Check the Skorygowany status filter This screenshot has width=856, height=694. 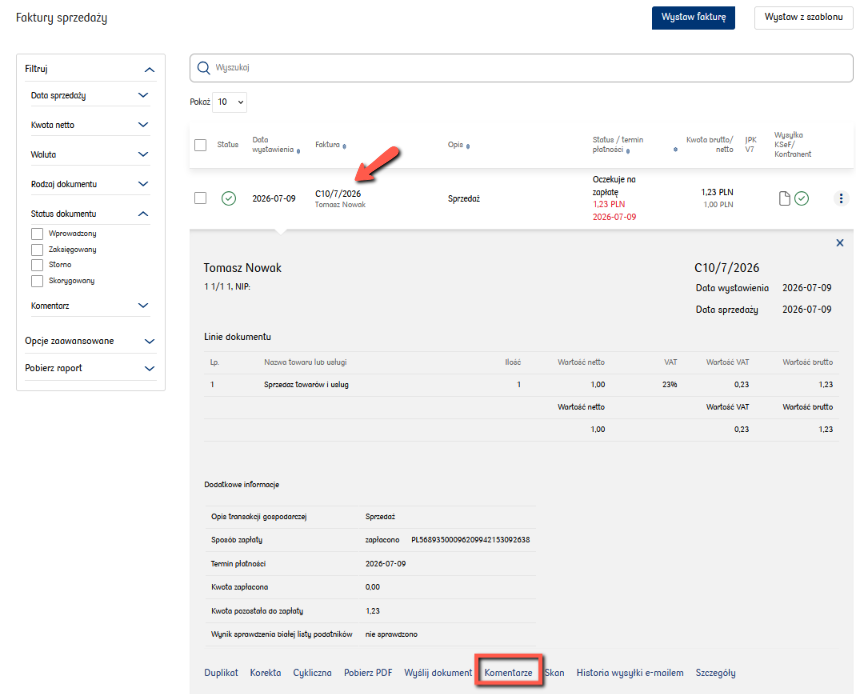point(37,281)
